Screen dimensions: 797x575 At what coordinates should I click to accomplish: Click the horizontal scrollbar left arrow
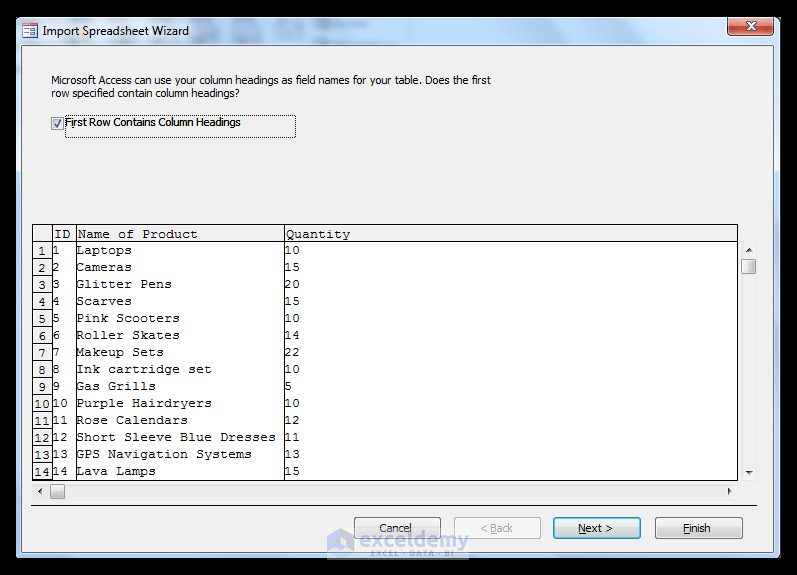pos(40,491)
